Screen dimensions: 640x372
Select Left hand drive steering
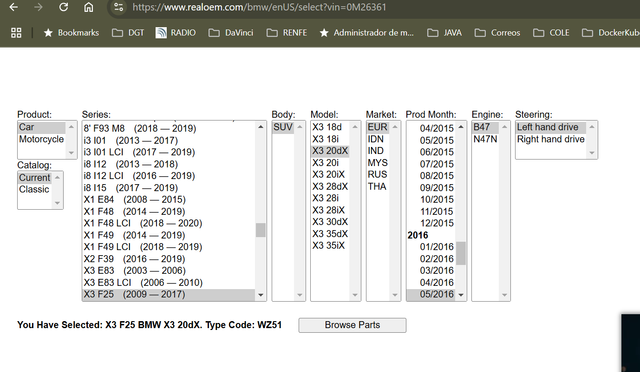tap(551, 127)
